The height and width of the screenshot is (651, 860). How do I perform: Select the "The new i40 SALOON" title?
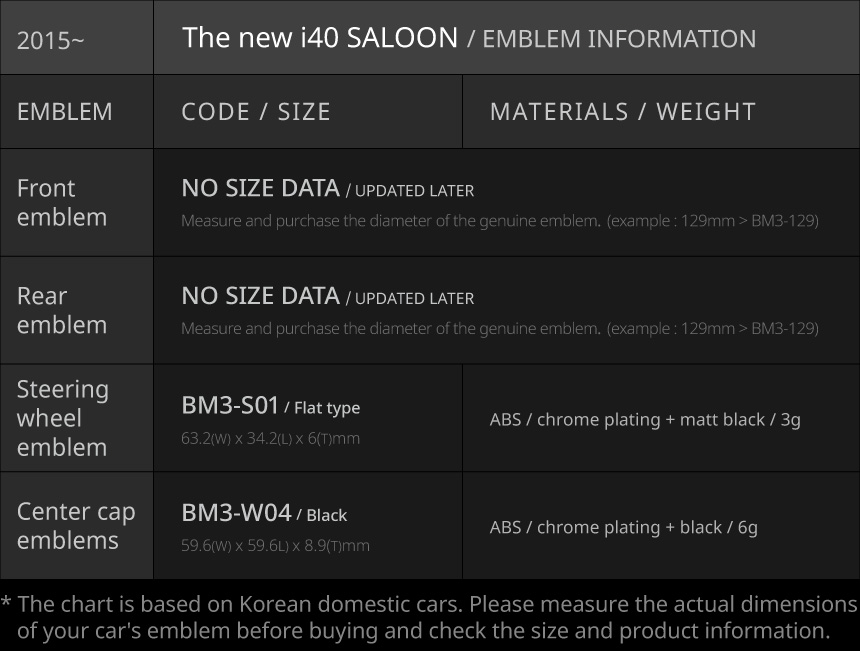(320, 38)
